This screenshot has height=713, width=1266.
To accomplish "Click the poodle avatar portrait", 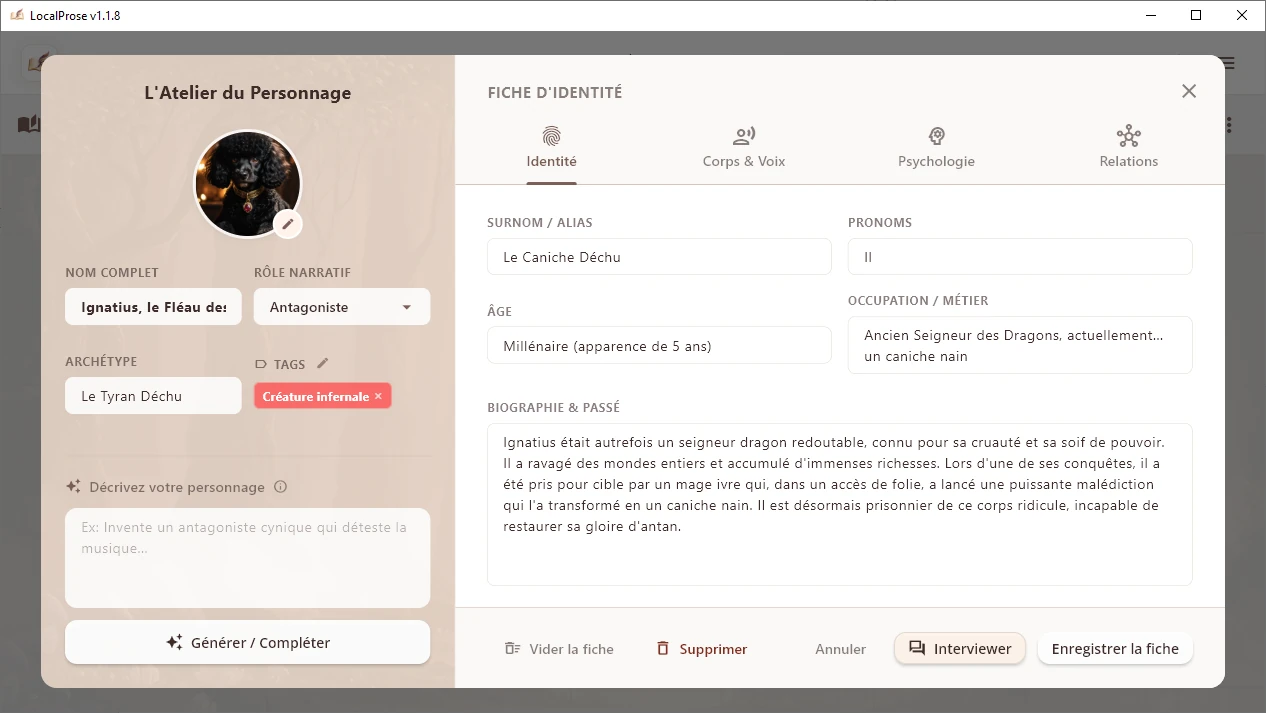I will pyautogui.click(x=246, y=182).
